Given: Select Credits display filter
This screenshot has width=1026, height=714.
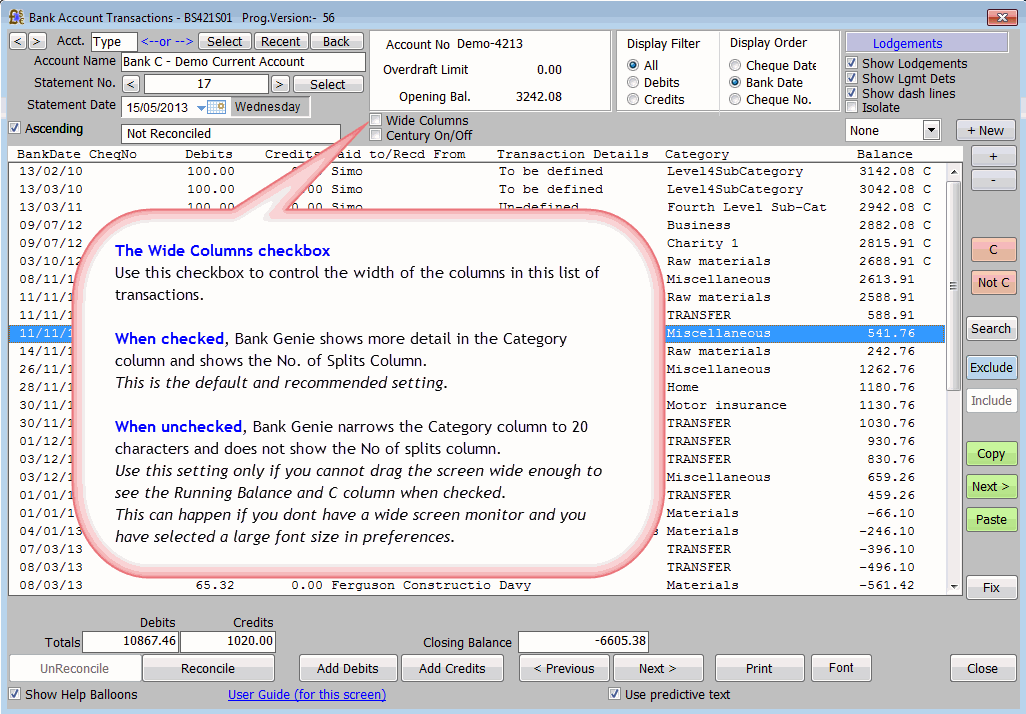Looking at the screenshot, I should (x=633, y=99).
